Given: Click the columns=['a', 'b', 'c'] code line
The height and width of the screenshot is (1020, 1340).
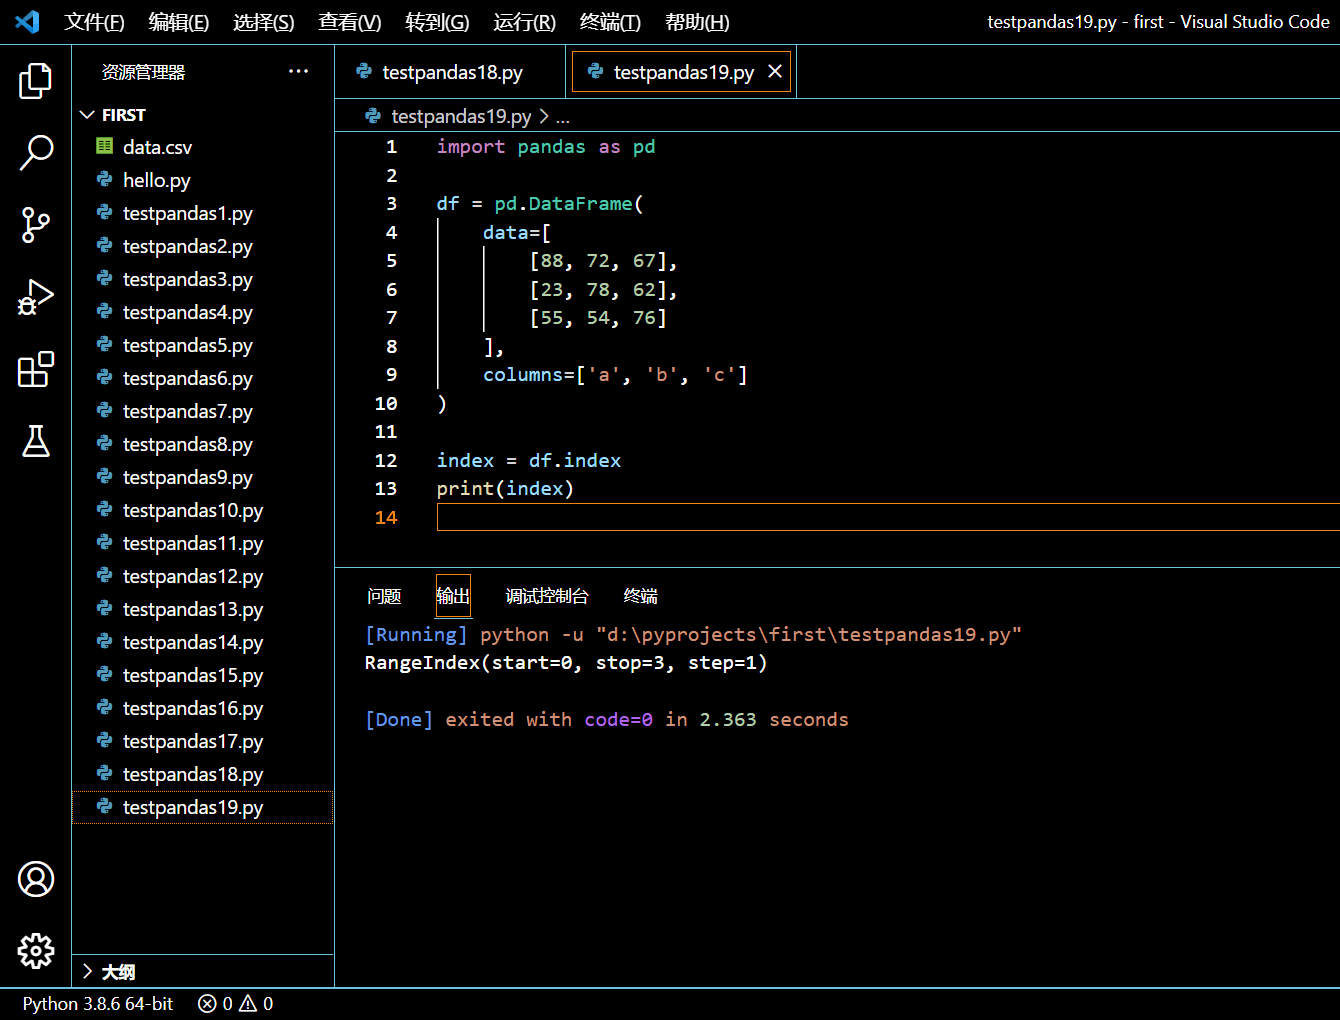Looking at the screenshot, I should coord(615,375).
